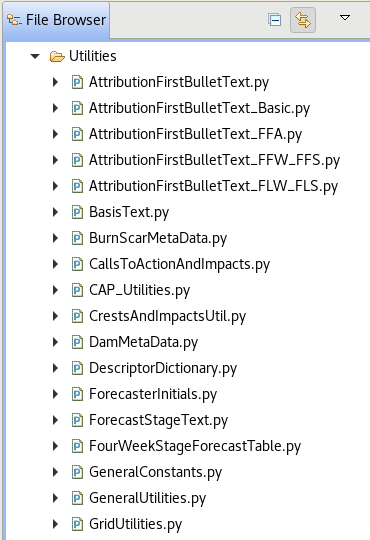Click the Python icon of BurnScarMetaData.py

(77, 238)
